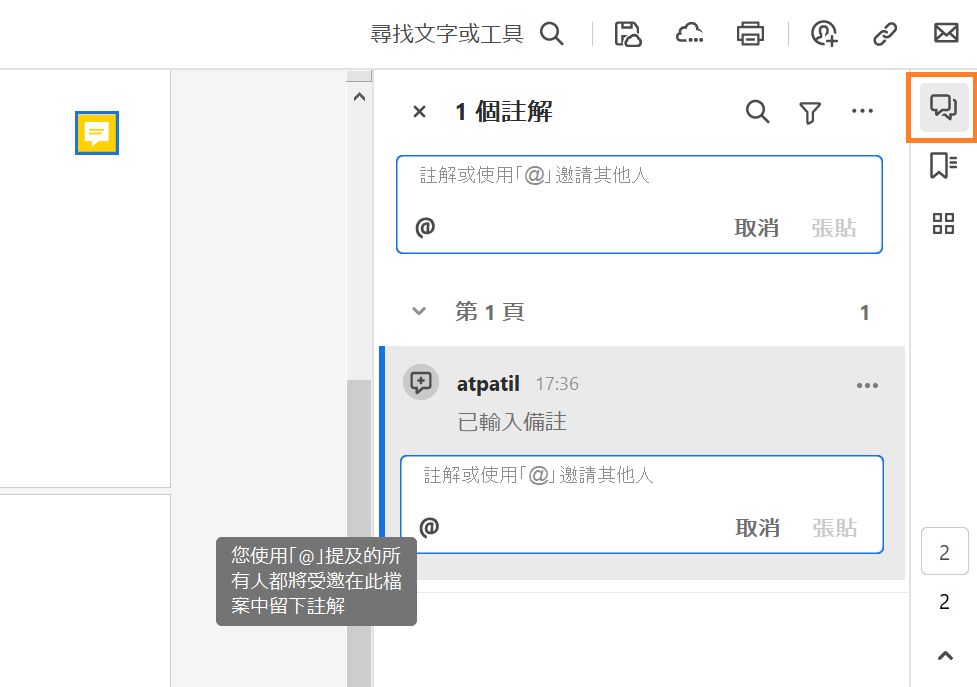
Task: Cancel the new comment with 取消
Action: (x=759, y=227)
